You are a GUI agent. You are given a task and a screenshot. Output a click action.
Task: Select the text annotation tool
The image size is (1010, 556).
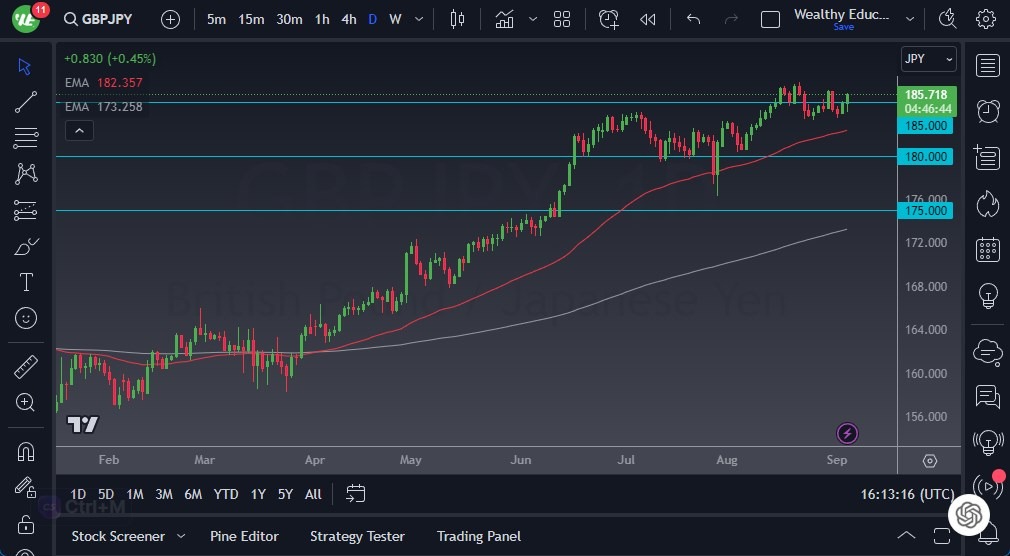[x=26, y=281]
